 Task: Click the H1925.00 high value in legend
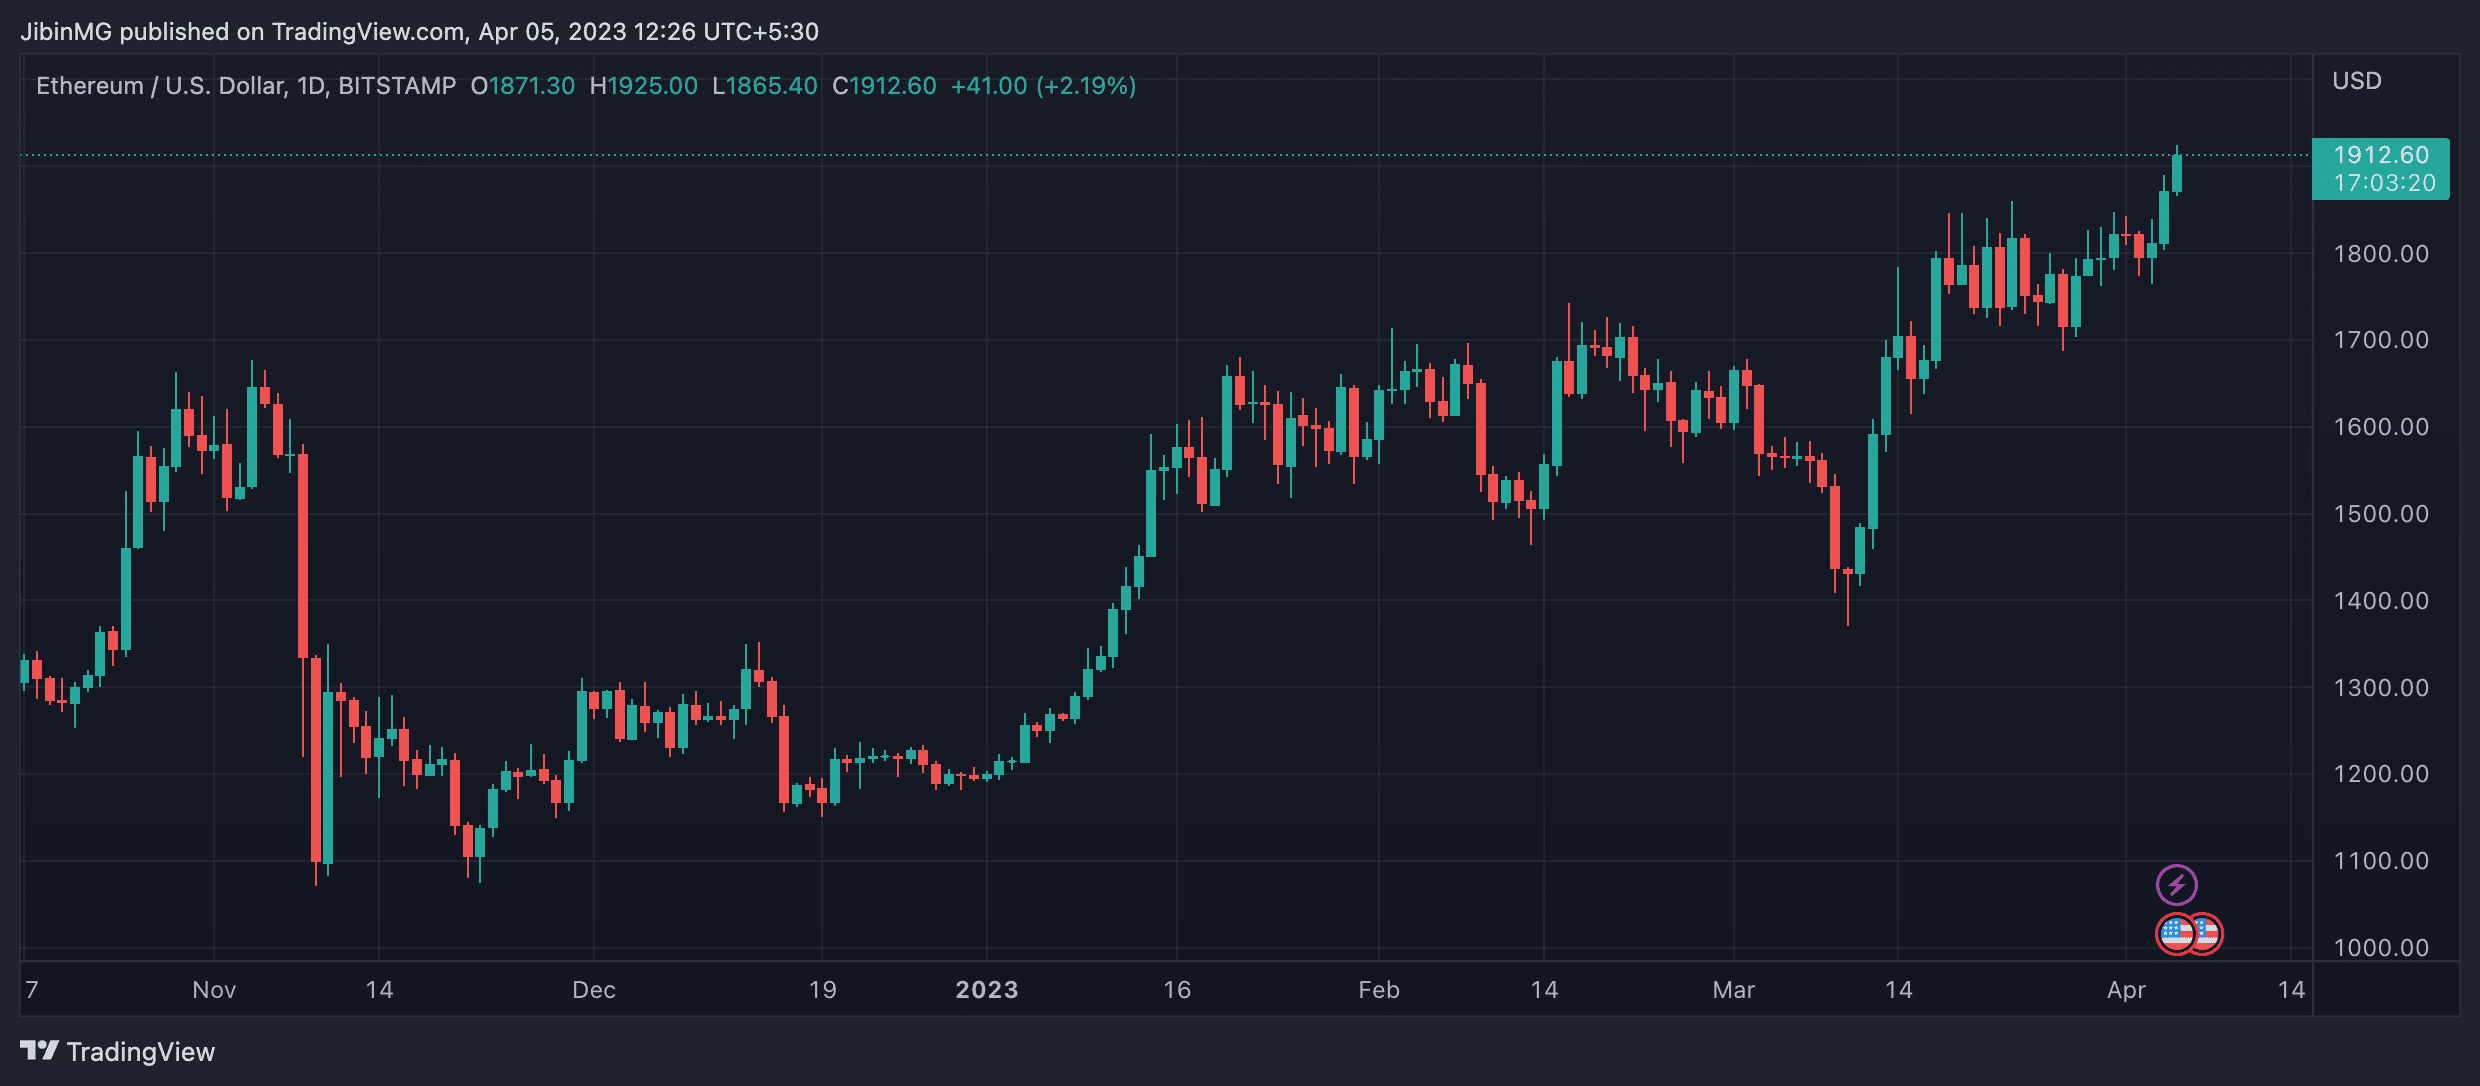(644, 86)
